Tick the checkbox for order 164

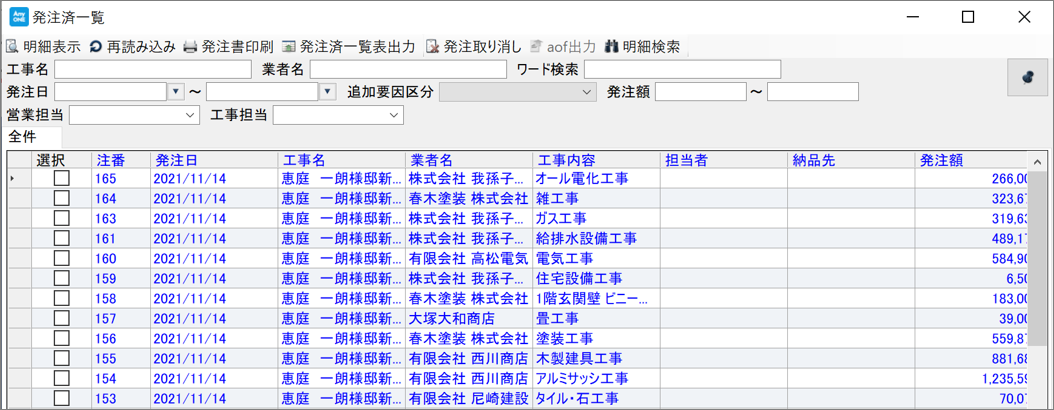tap(62, 198)
